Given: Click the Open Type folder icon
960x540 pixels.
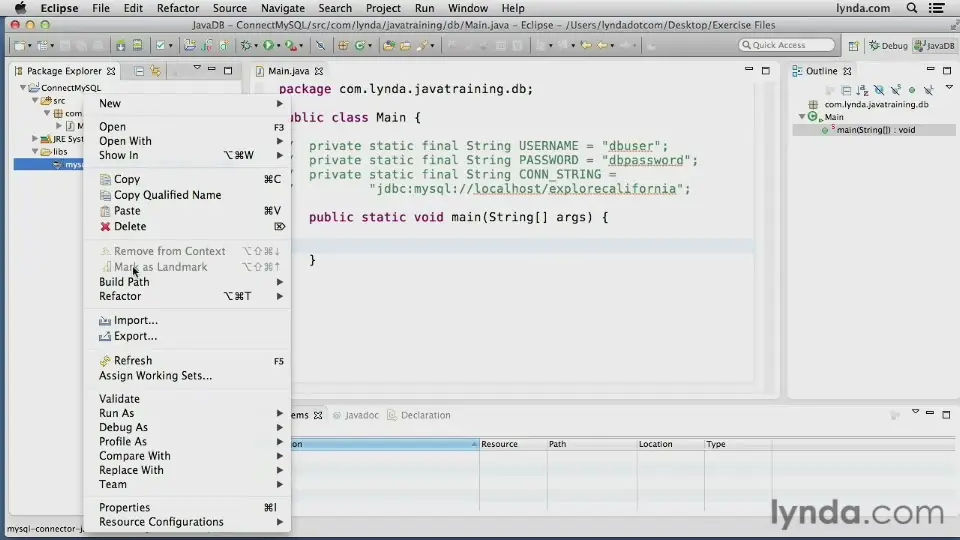Looking at the screenshot, I should [x=388, y=45].
